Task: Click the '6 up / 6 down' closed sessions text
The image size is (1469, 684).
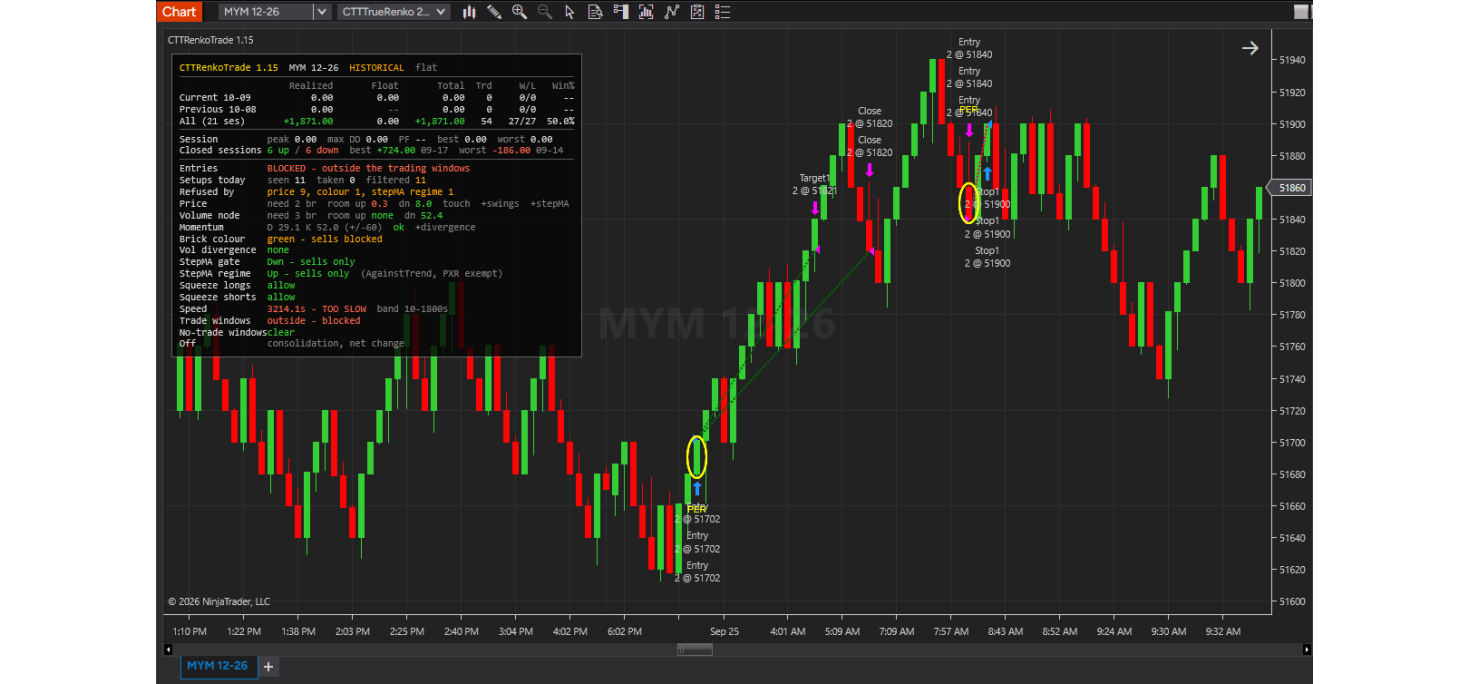Action: [305, 151]
